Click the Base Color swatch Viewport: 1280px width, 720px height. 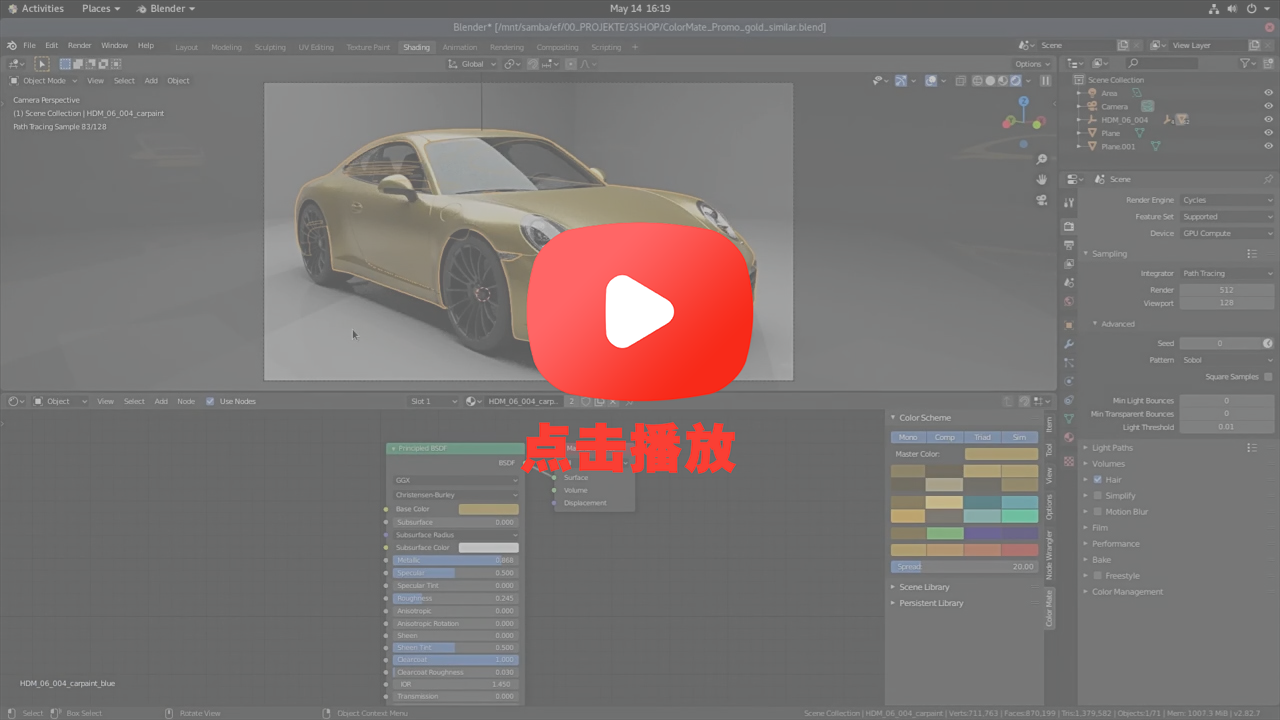pyautogui.click(x=489, y=509)
